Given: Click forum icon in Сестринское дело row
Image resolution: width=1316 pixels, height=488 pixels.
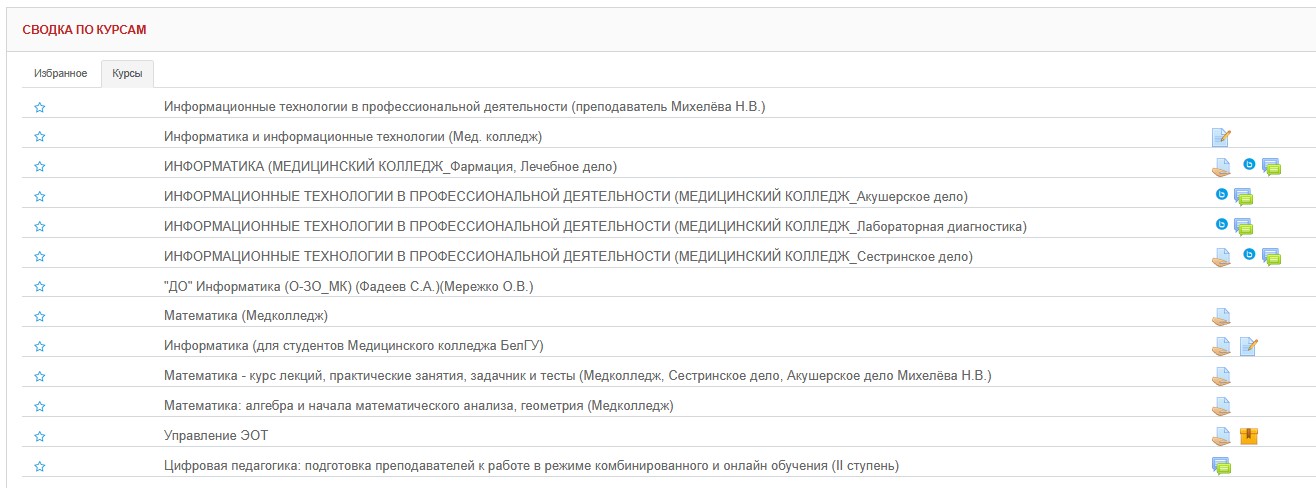Looking at the screenshot, I should click(x=1271, y=257).
